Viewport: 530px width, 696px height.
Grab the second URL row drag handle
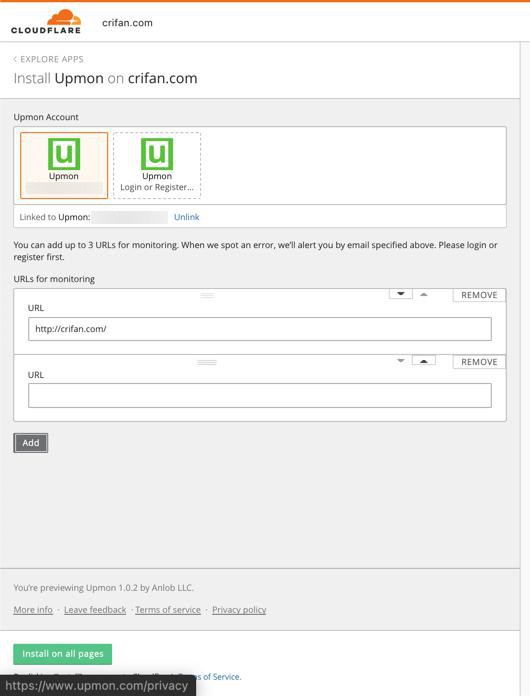click(x=207, y=362)
